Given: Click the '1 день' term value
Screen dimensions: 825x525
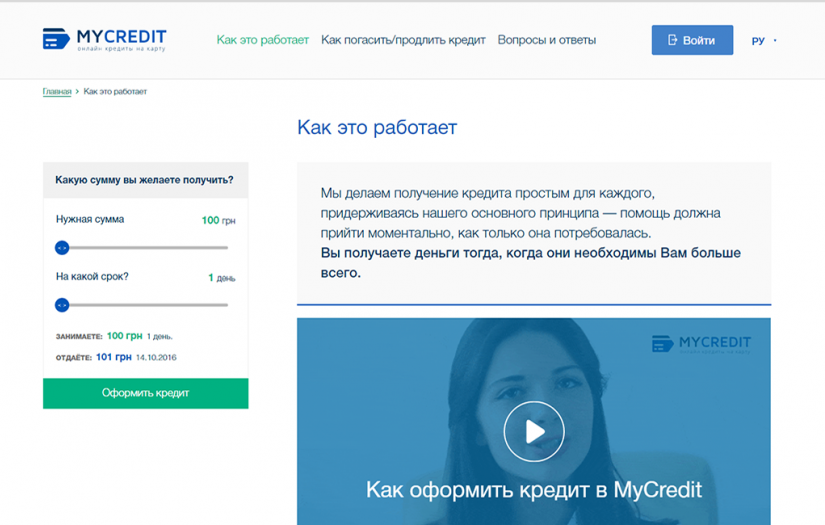Looking at the screenshot, I should click(x=222, y=278).
